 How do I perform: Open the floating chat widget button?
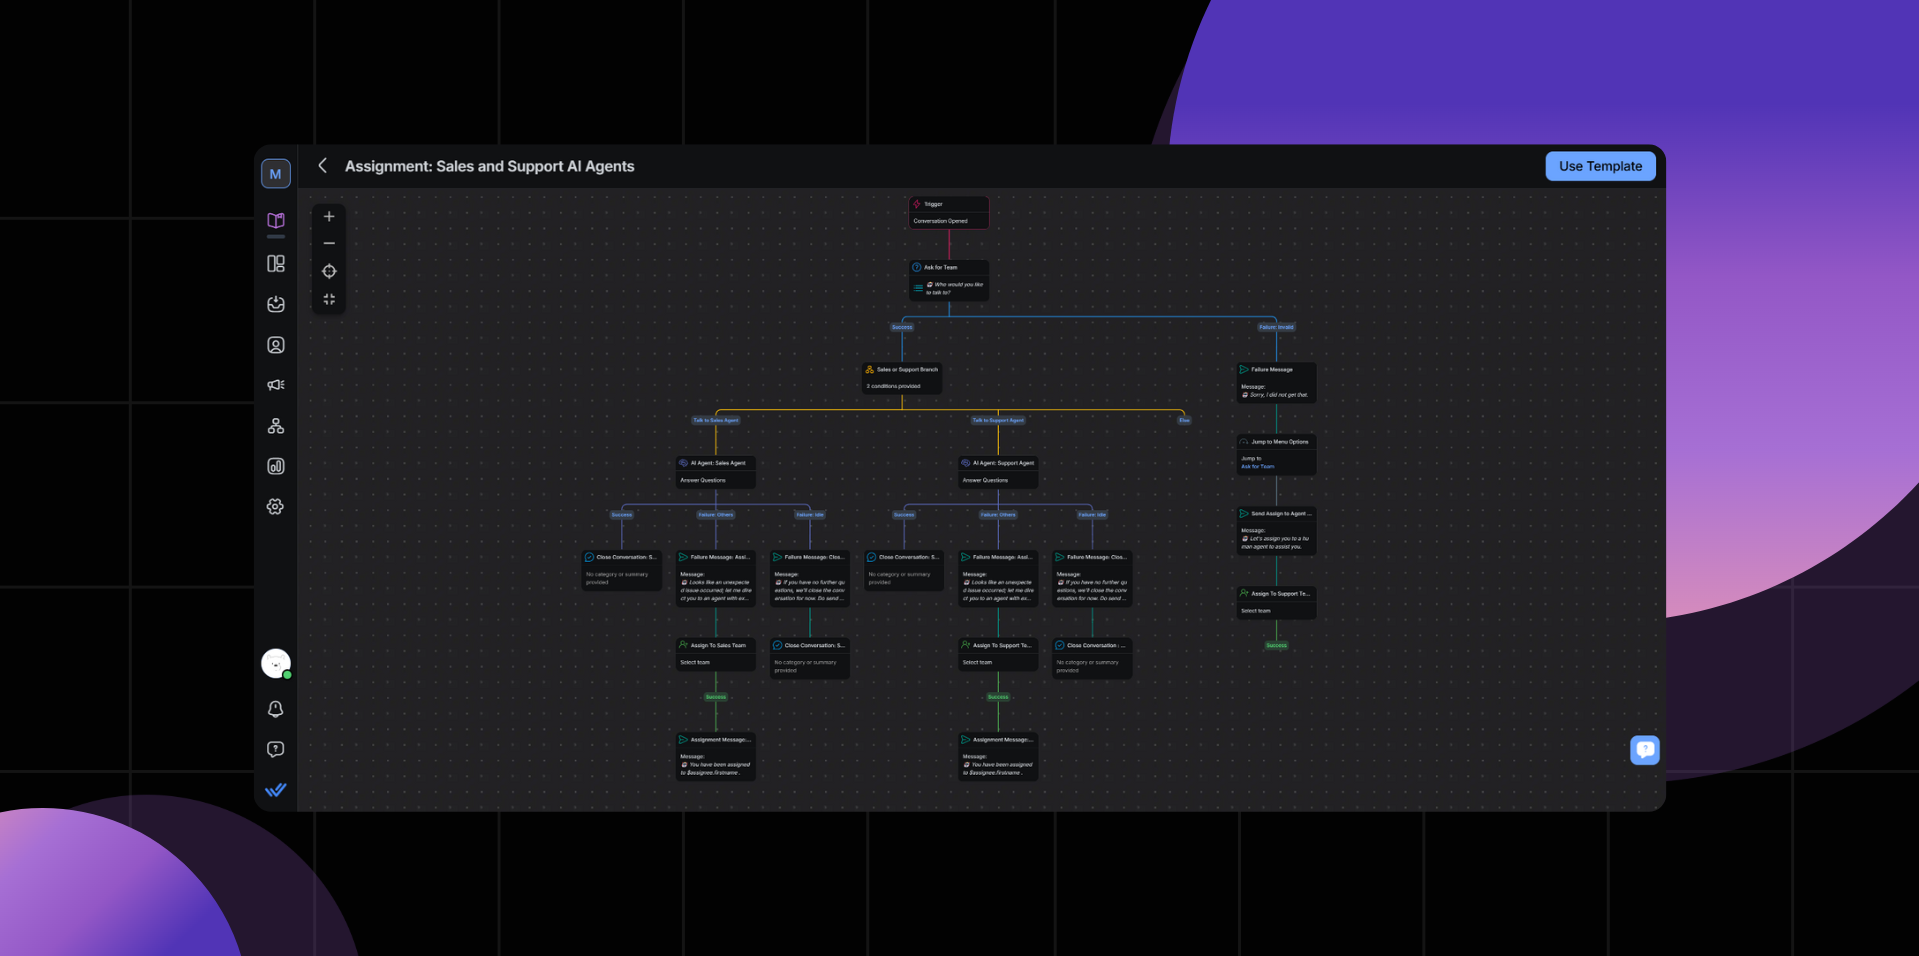[1644, 749]
